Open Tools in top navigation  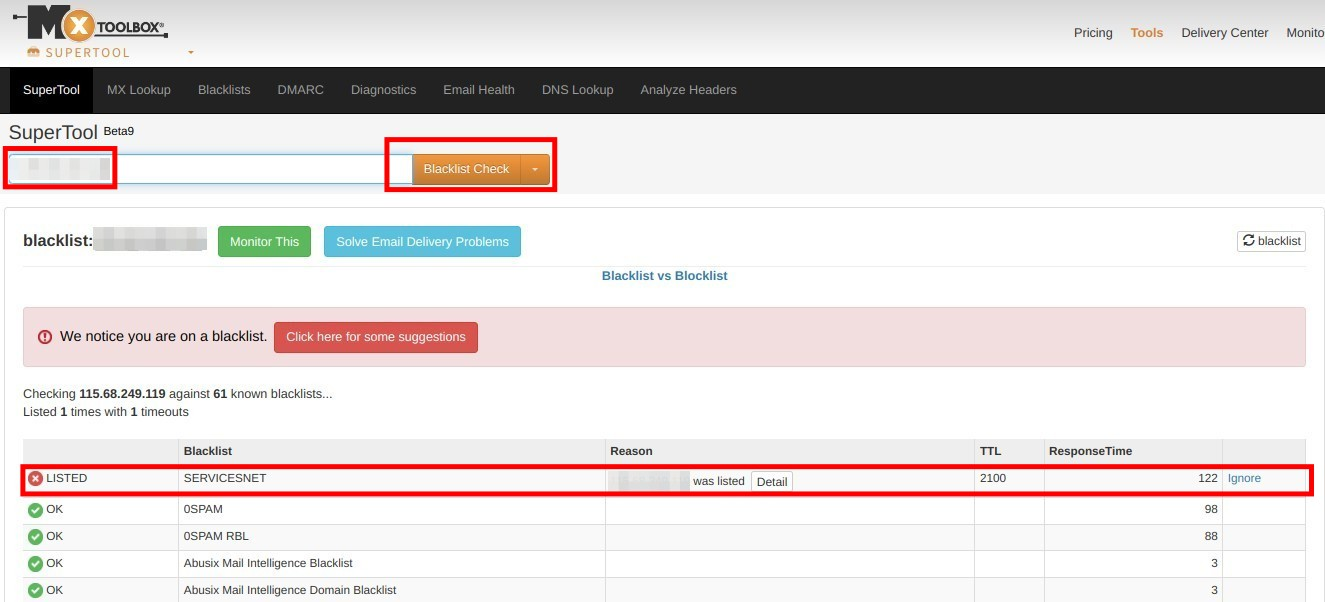coord(1147,33)
